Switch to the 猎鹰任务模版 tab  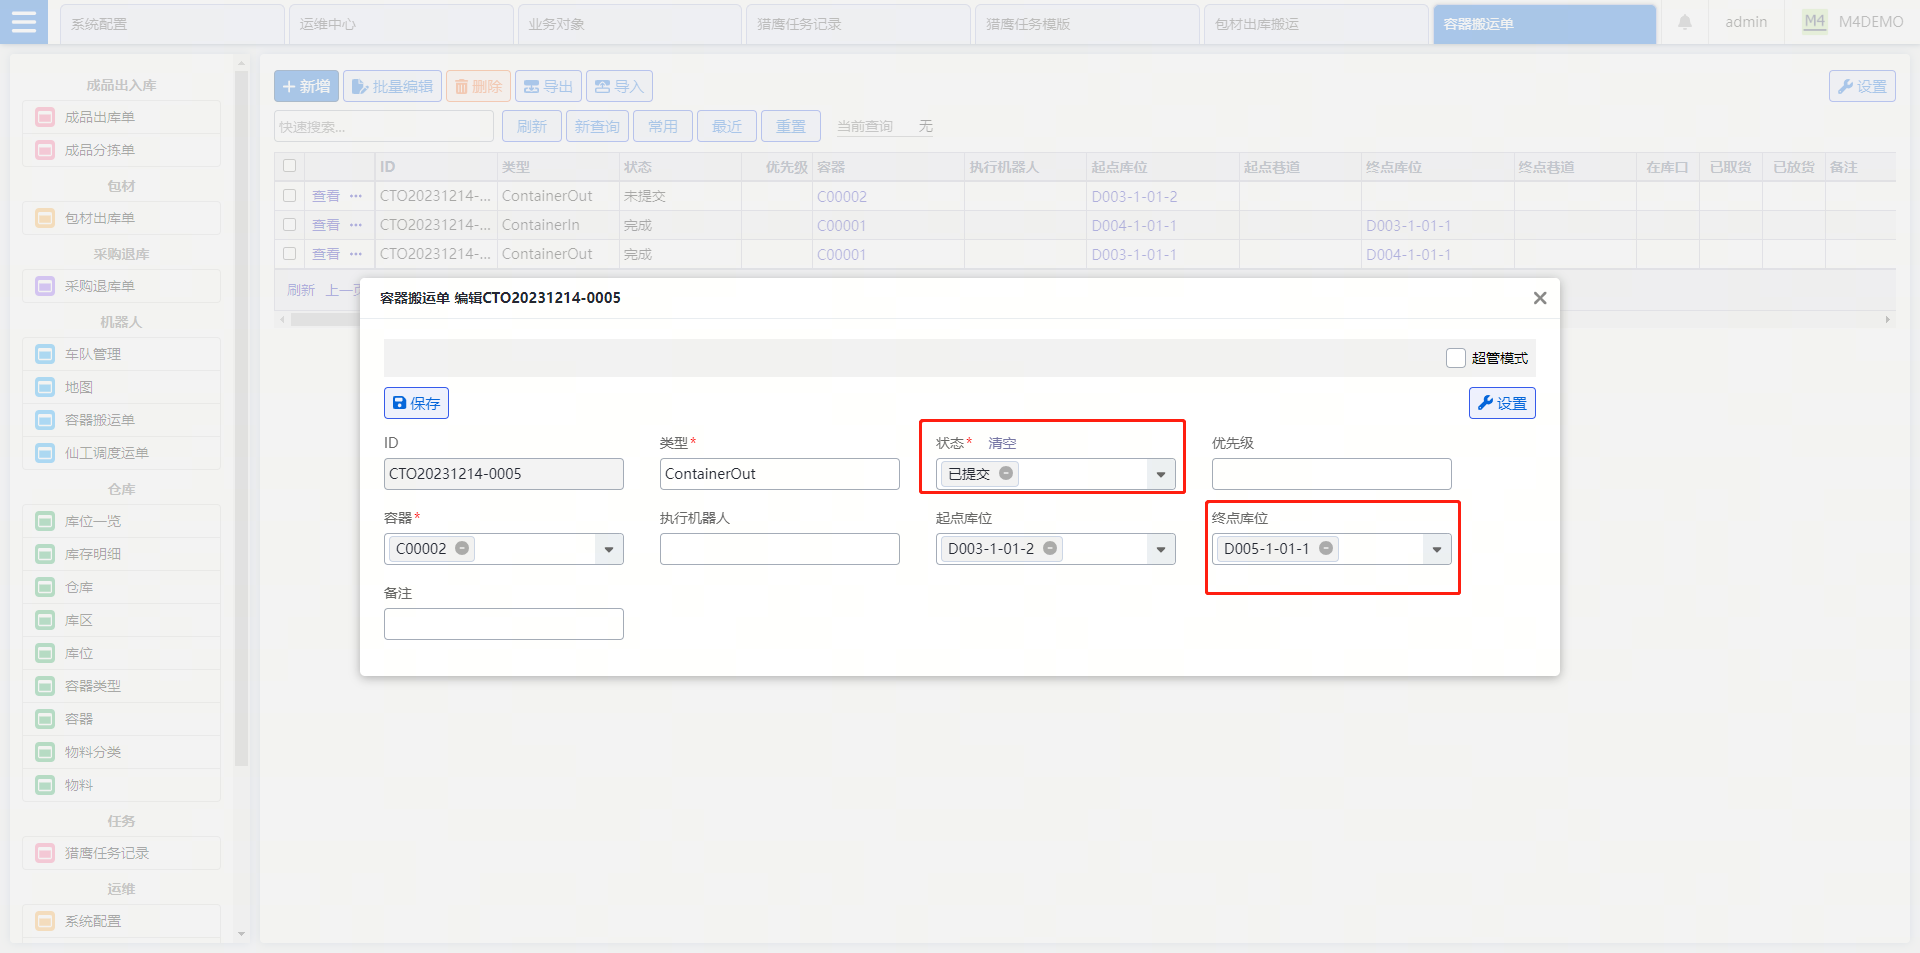pos(1087,24)
